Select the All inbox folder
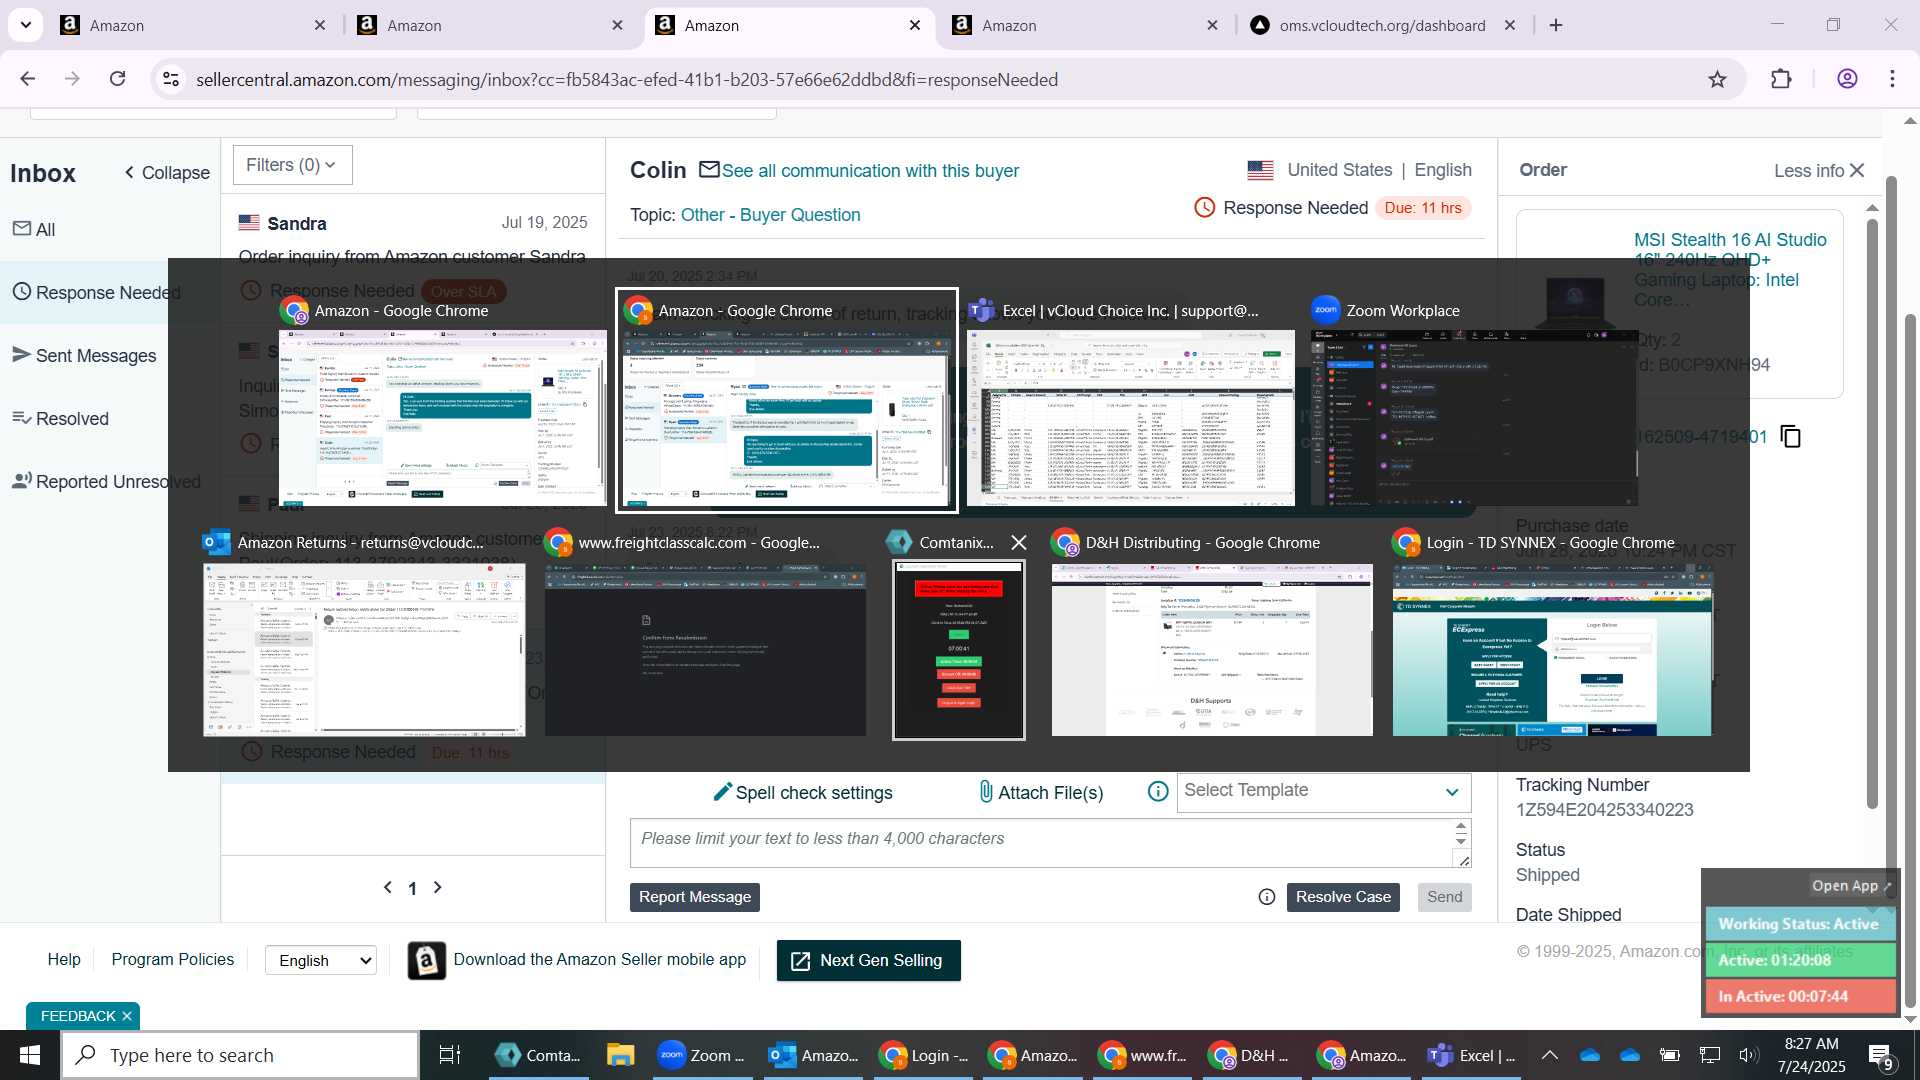Screen dimensions: 1920x1080 [34, 229]
